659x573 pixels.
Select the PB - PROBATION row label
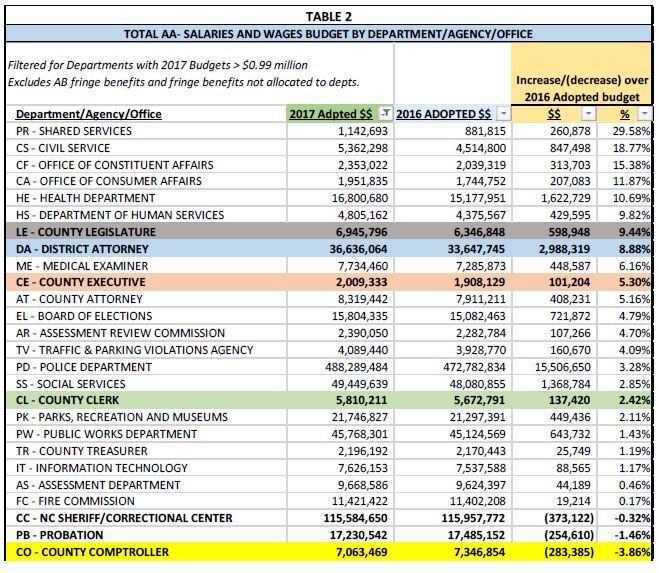pyautogui.click(x=59, y=535)
